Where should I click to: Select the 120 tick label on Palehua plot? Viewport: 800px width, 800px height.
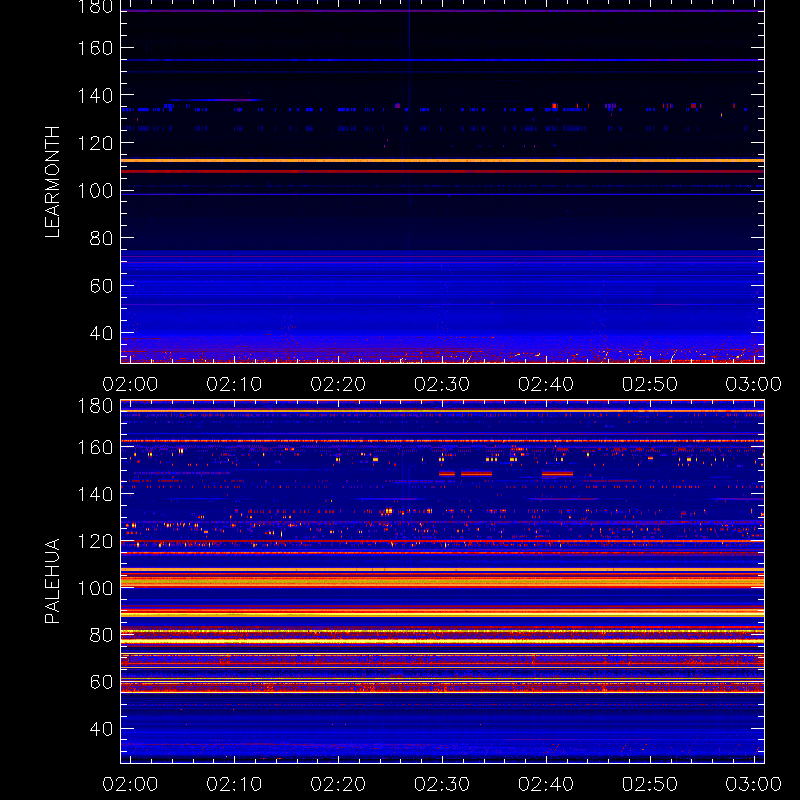coord(95,541)
